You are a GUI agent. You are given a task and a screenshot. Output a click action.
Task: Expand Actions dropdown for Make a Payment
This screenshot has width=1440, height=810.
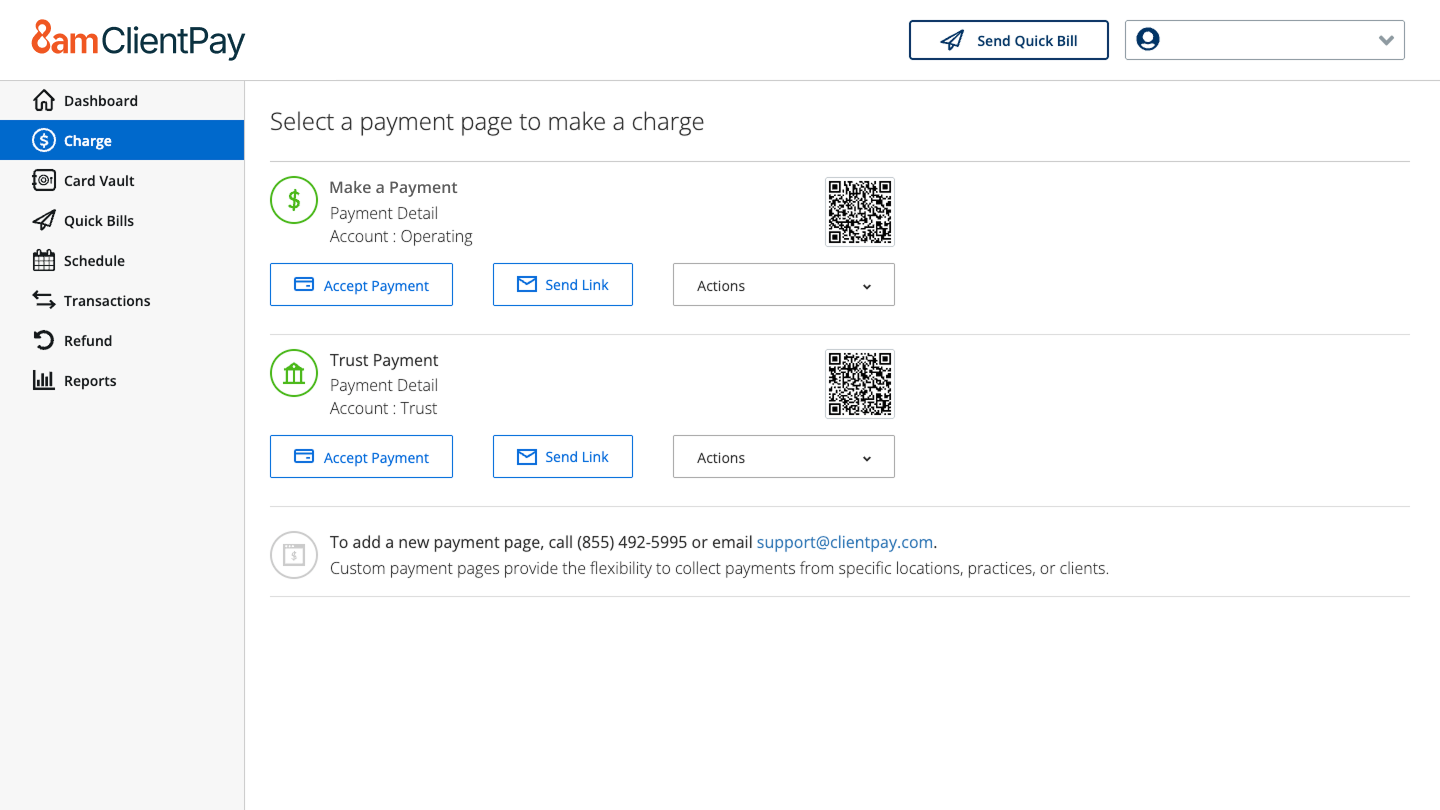click(x=783, y=286)
